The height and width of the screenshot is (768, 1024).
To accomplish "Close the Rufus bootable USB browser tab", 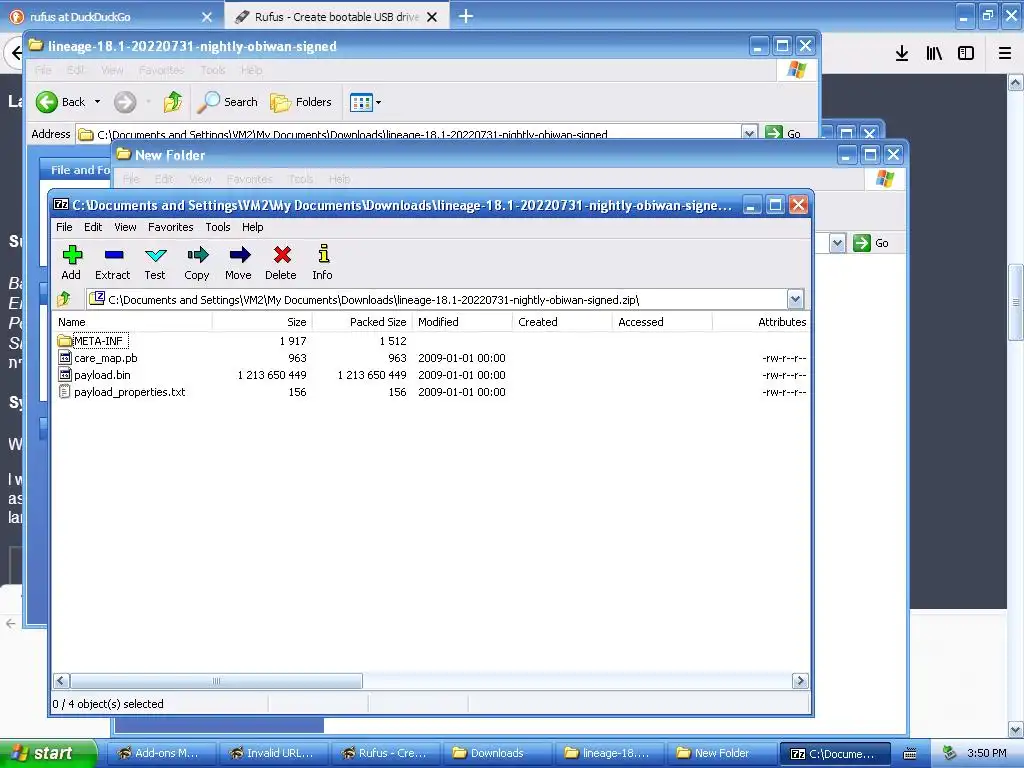I will click(432, 17).
